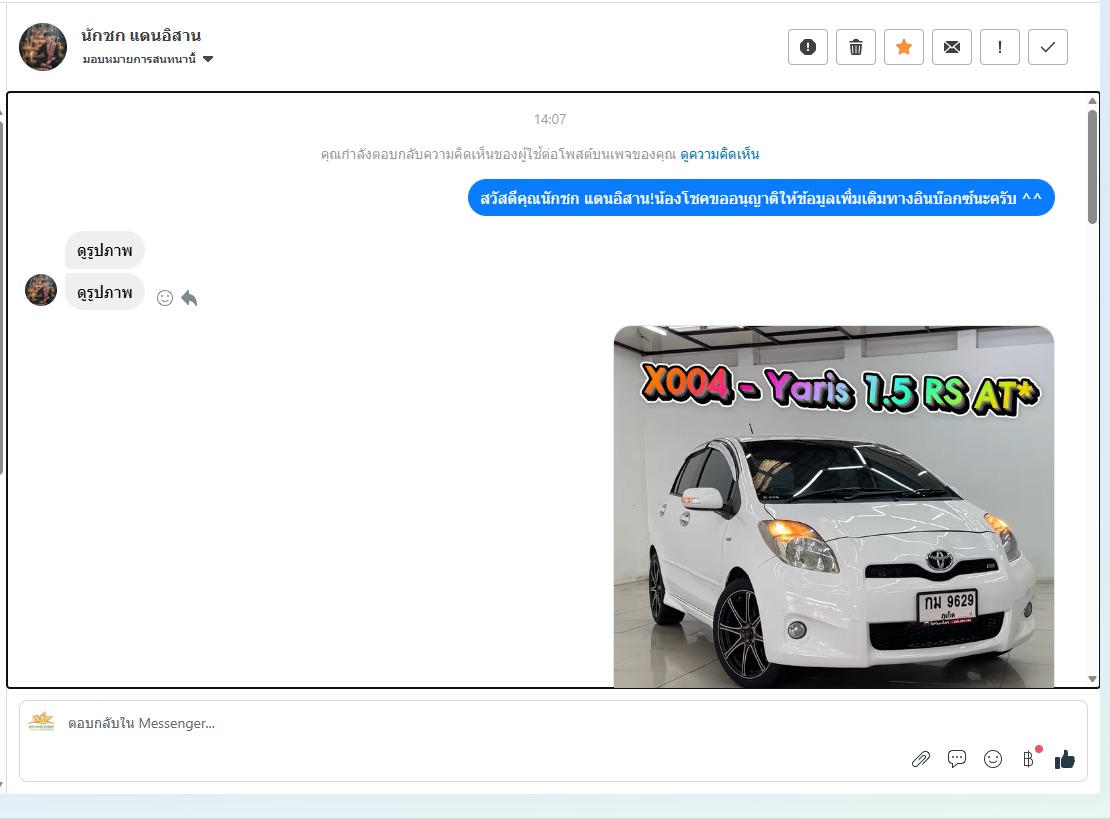Open the contact name นักชก แดนอิสาน

[x=141, y=36]
